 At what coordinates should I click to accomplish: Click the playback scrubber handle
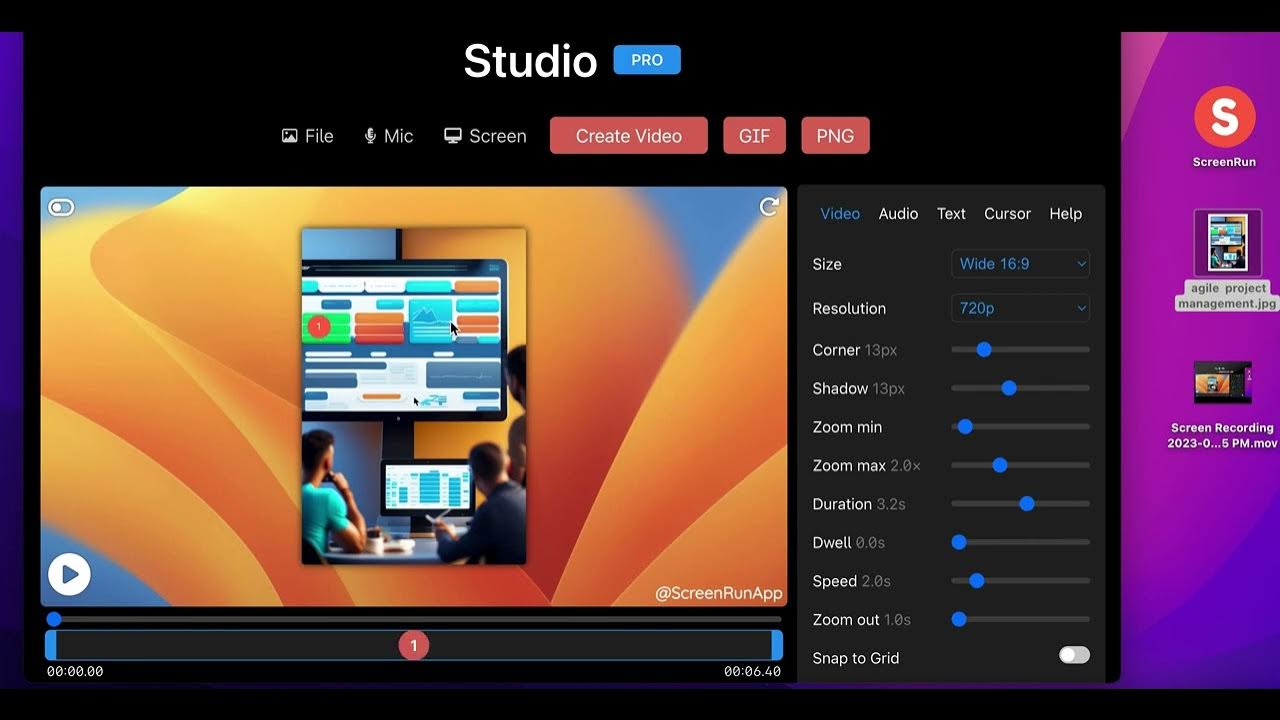(x=54, y=619)
